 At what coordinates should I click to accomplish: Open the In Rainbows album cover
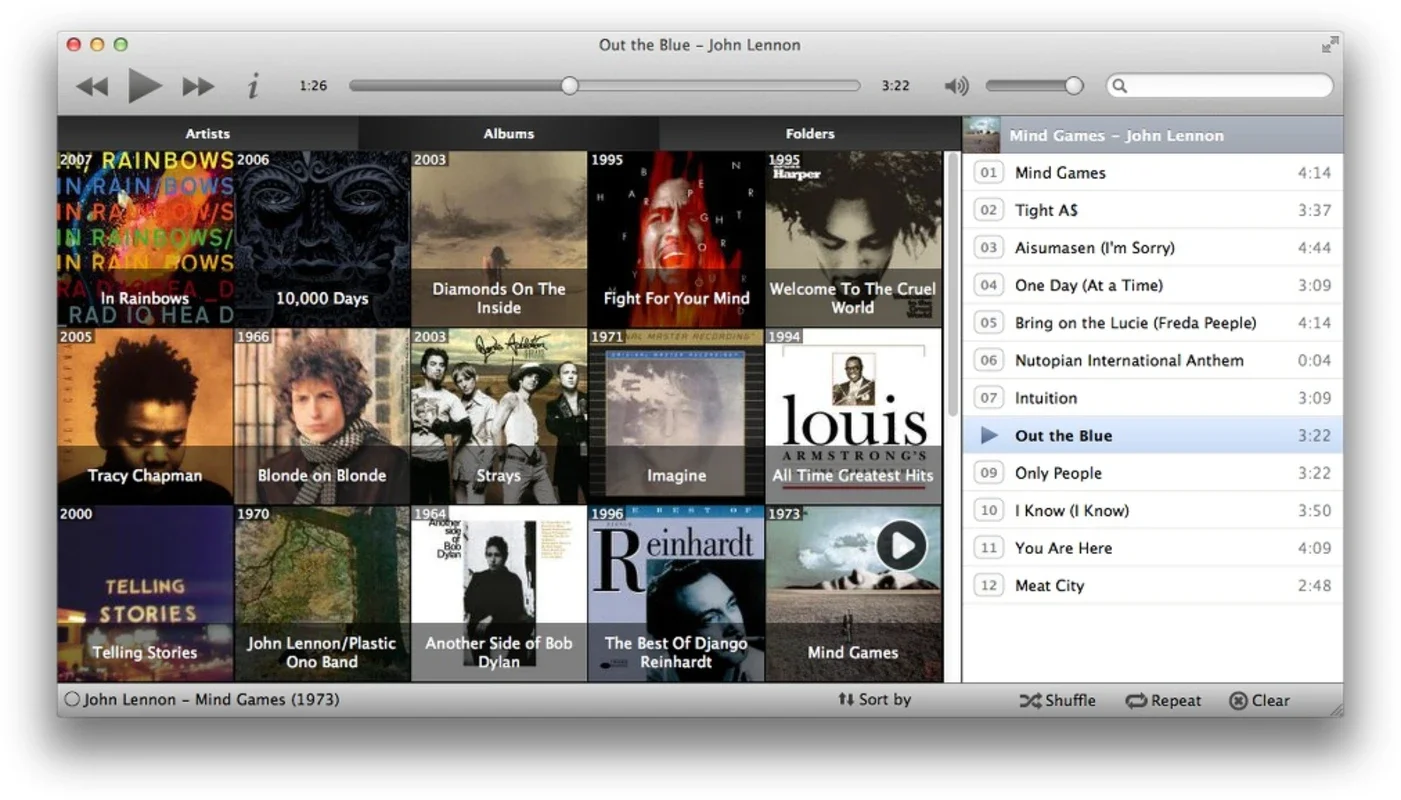(x=145, y=239)
